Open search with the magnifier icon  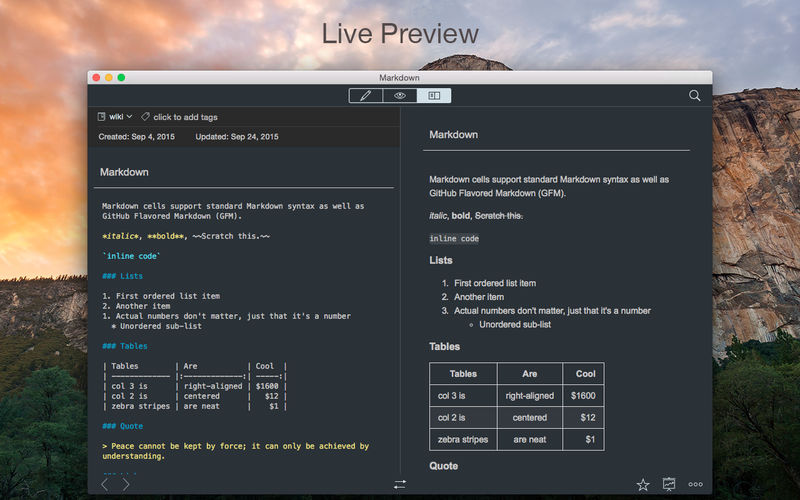(x=695, y=96)
